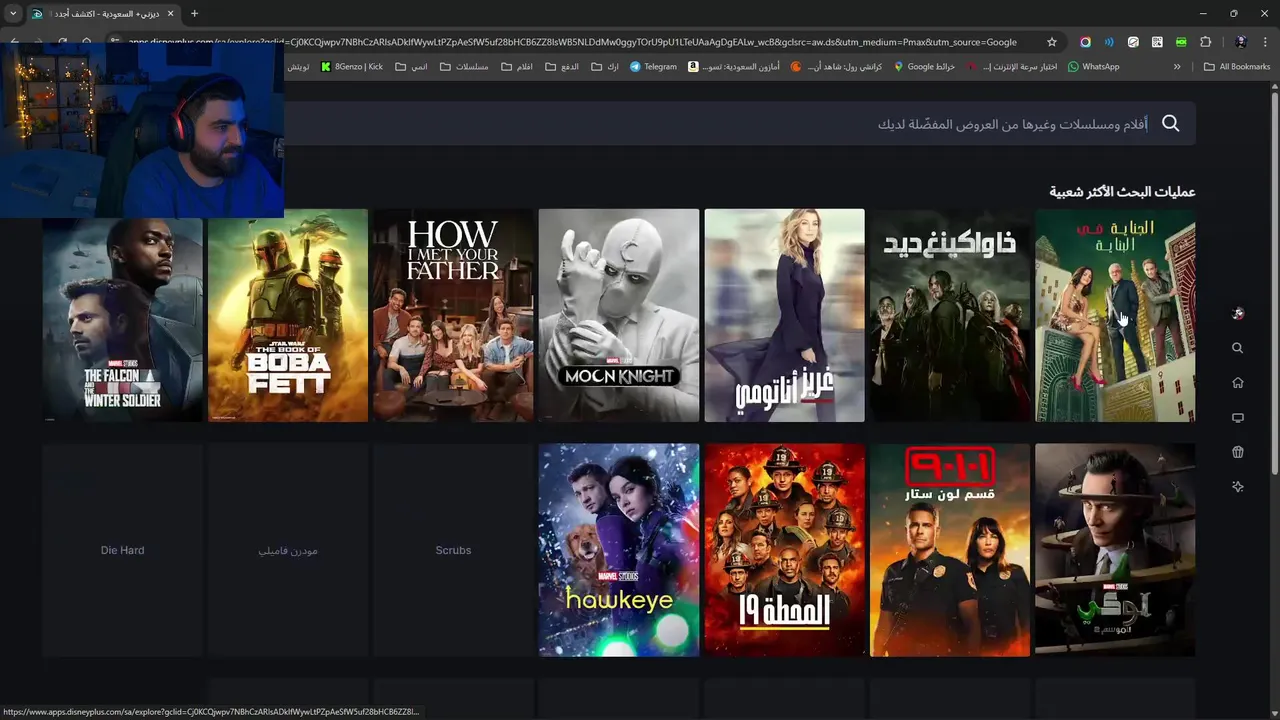Open the Google خرائط bookmark
This screenshot has height=720, width=1280.
point(925,67)
